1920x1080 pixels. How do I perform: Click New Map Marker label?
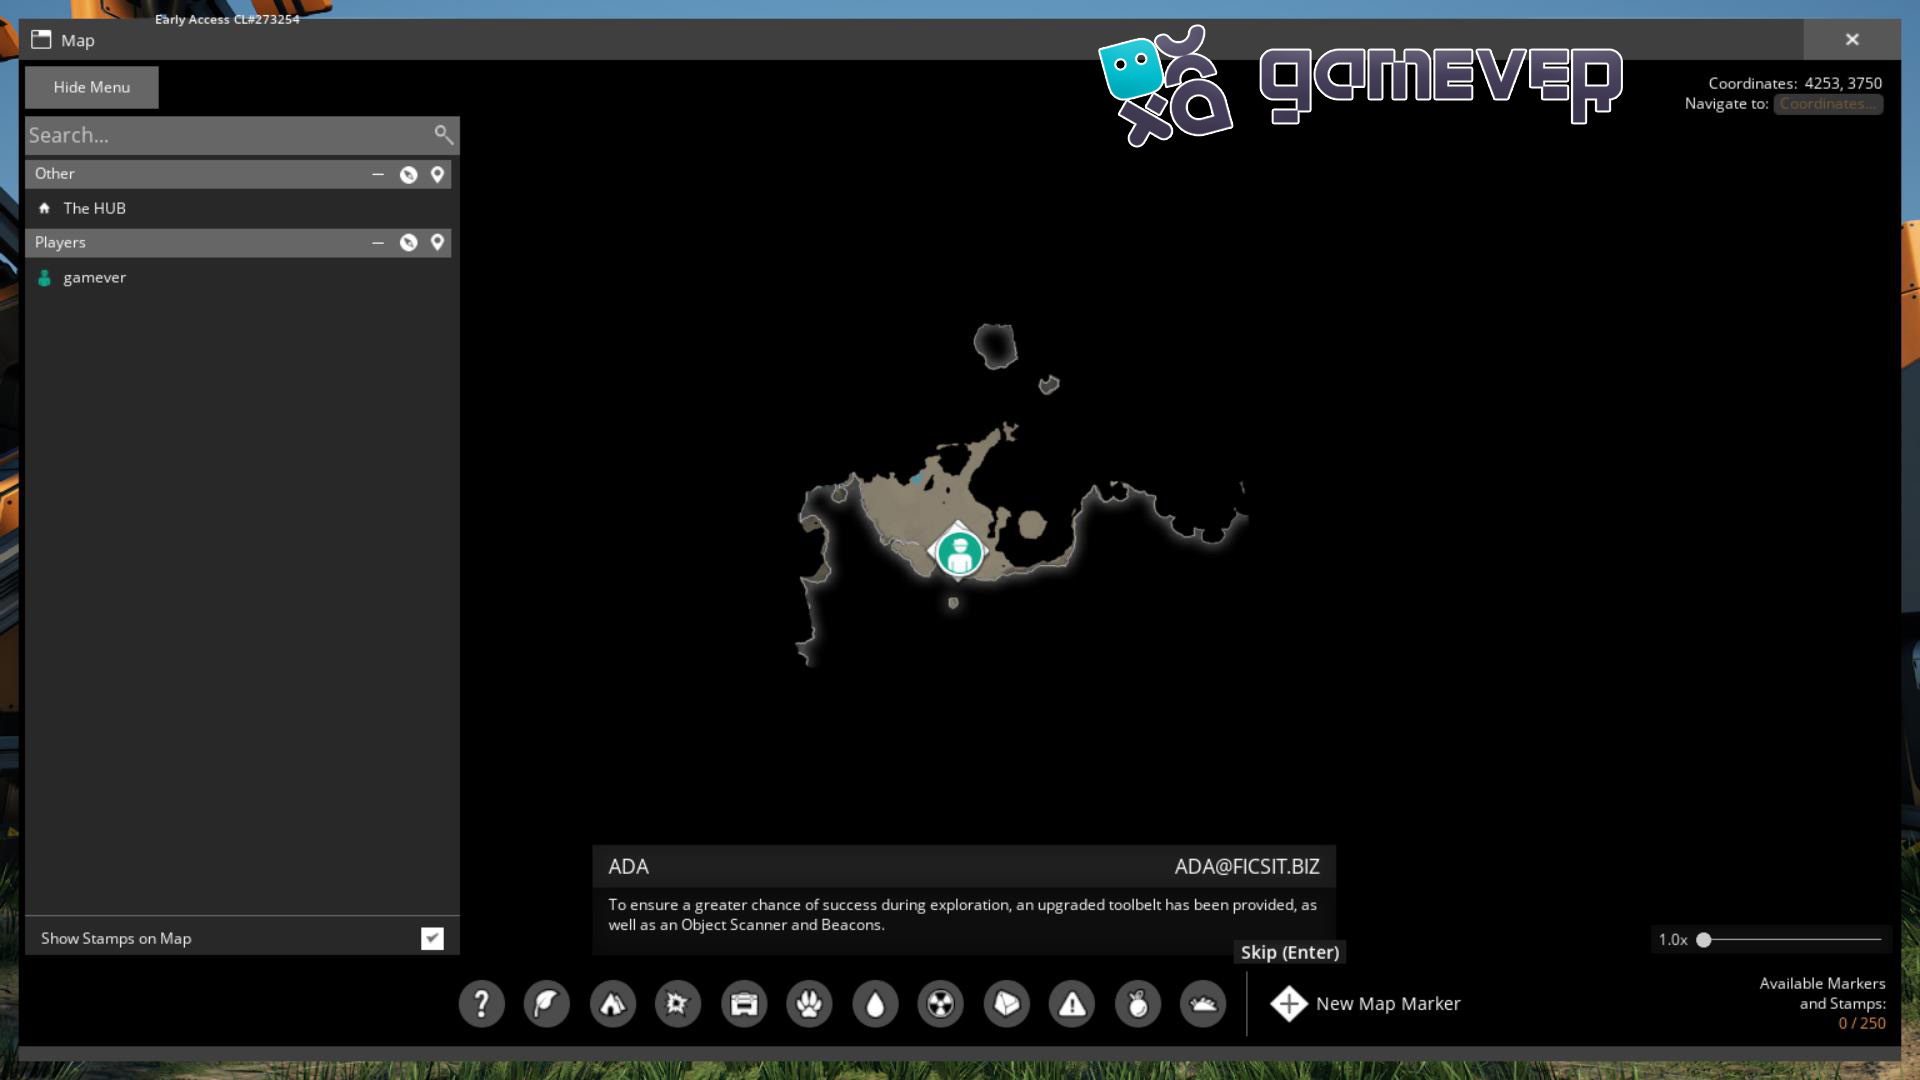point(1388,1003)
